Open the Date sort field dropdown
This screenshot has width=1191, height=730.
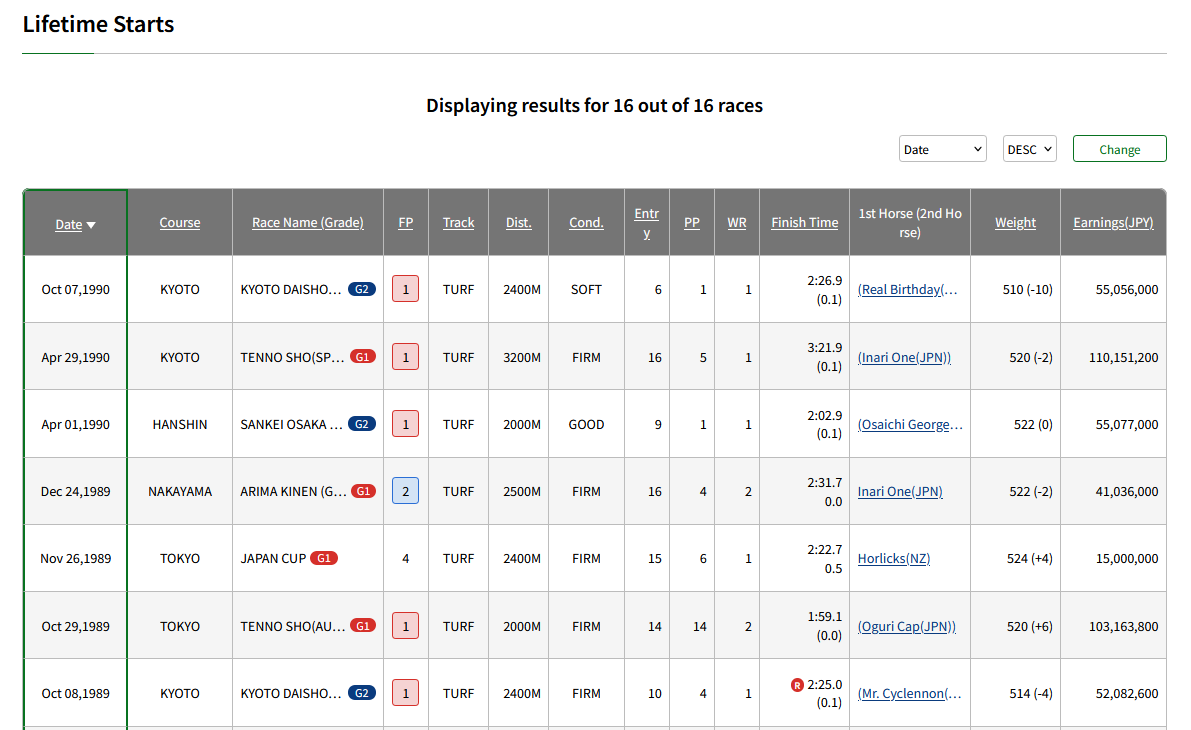(942, 149)
